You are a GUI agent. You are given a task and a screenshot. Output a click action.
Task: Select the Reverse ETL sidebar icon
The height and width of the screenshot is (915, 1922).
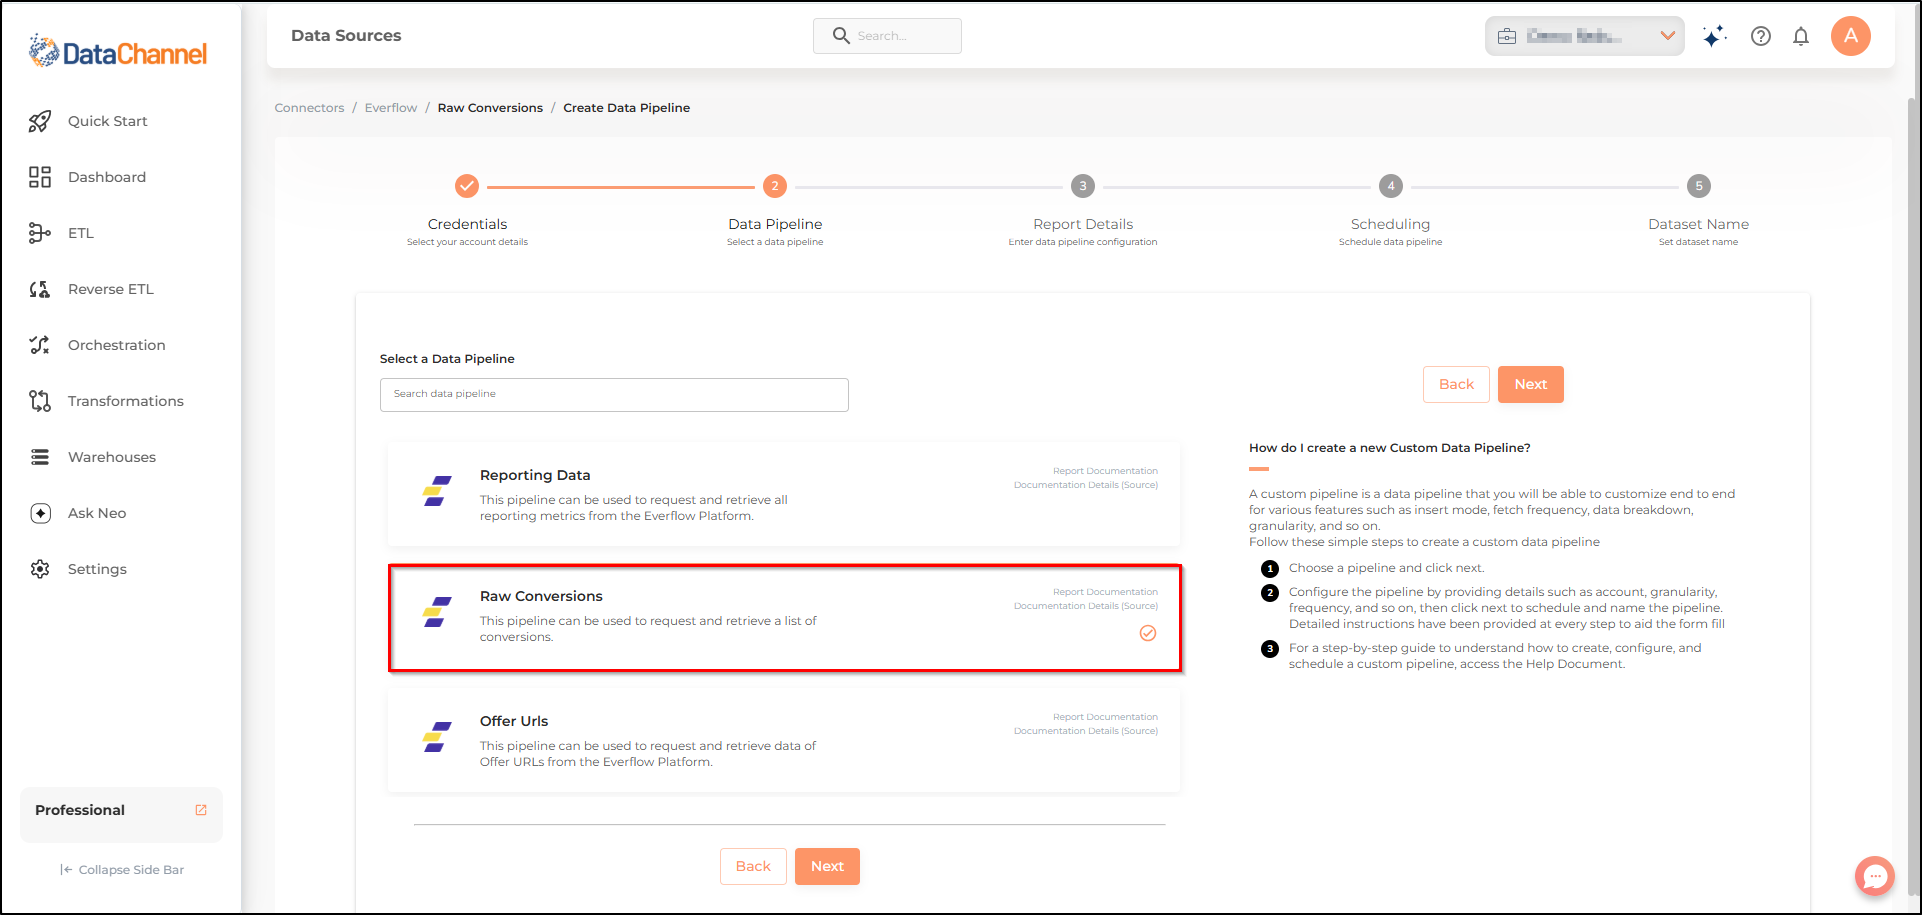(x=40, y=289)
